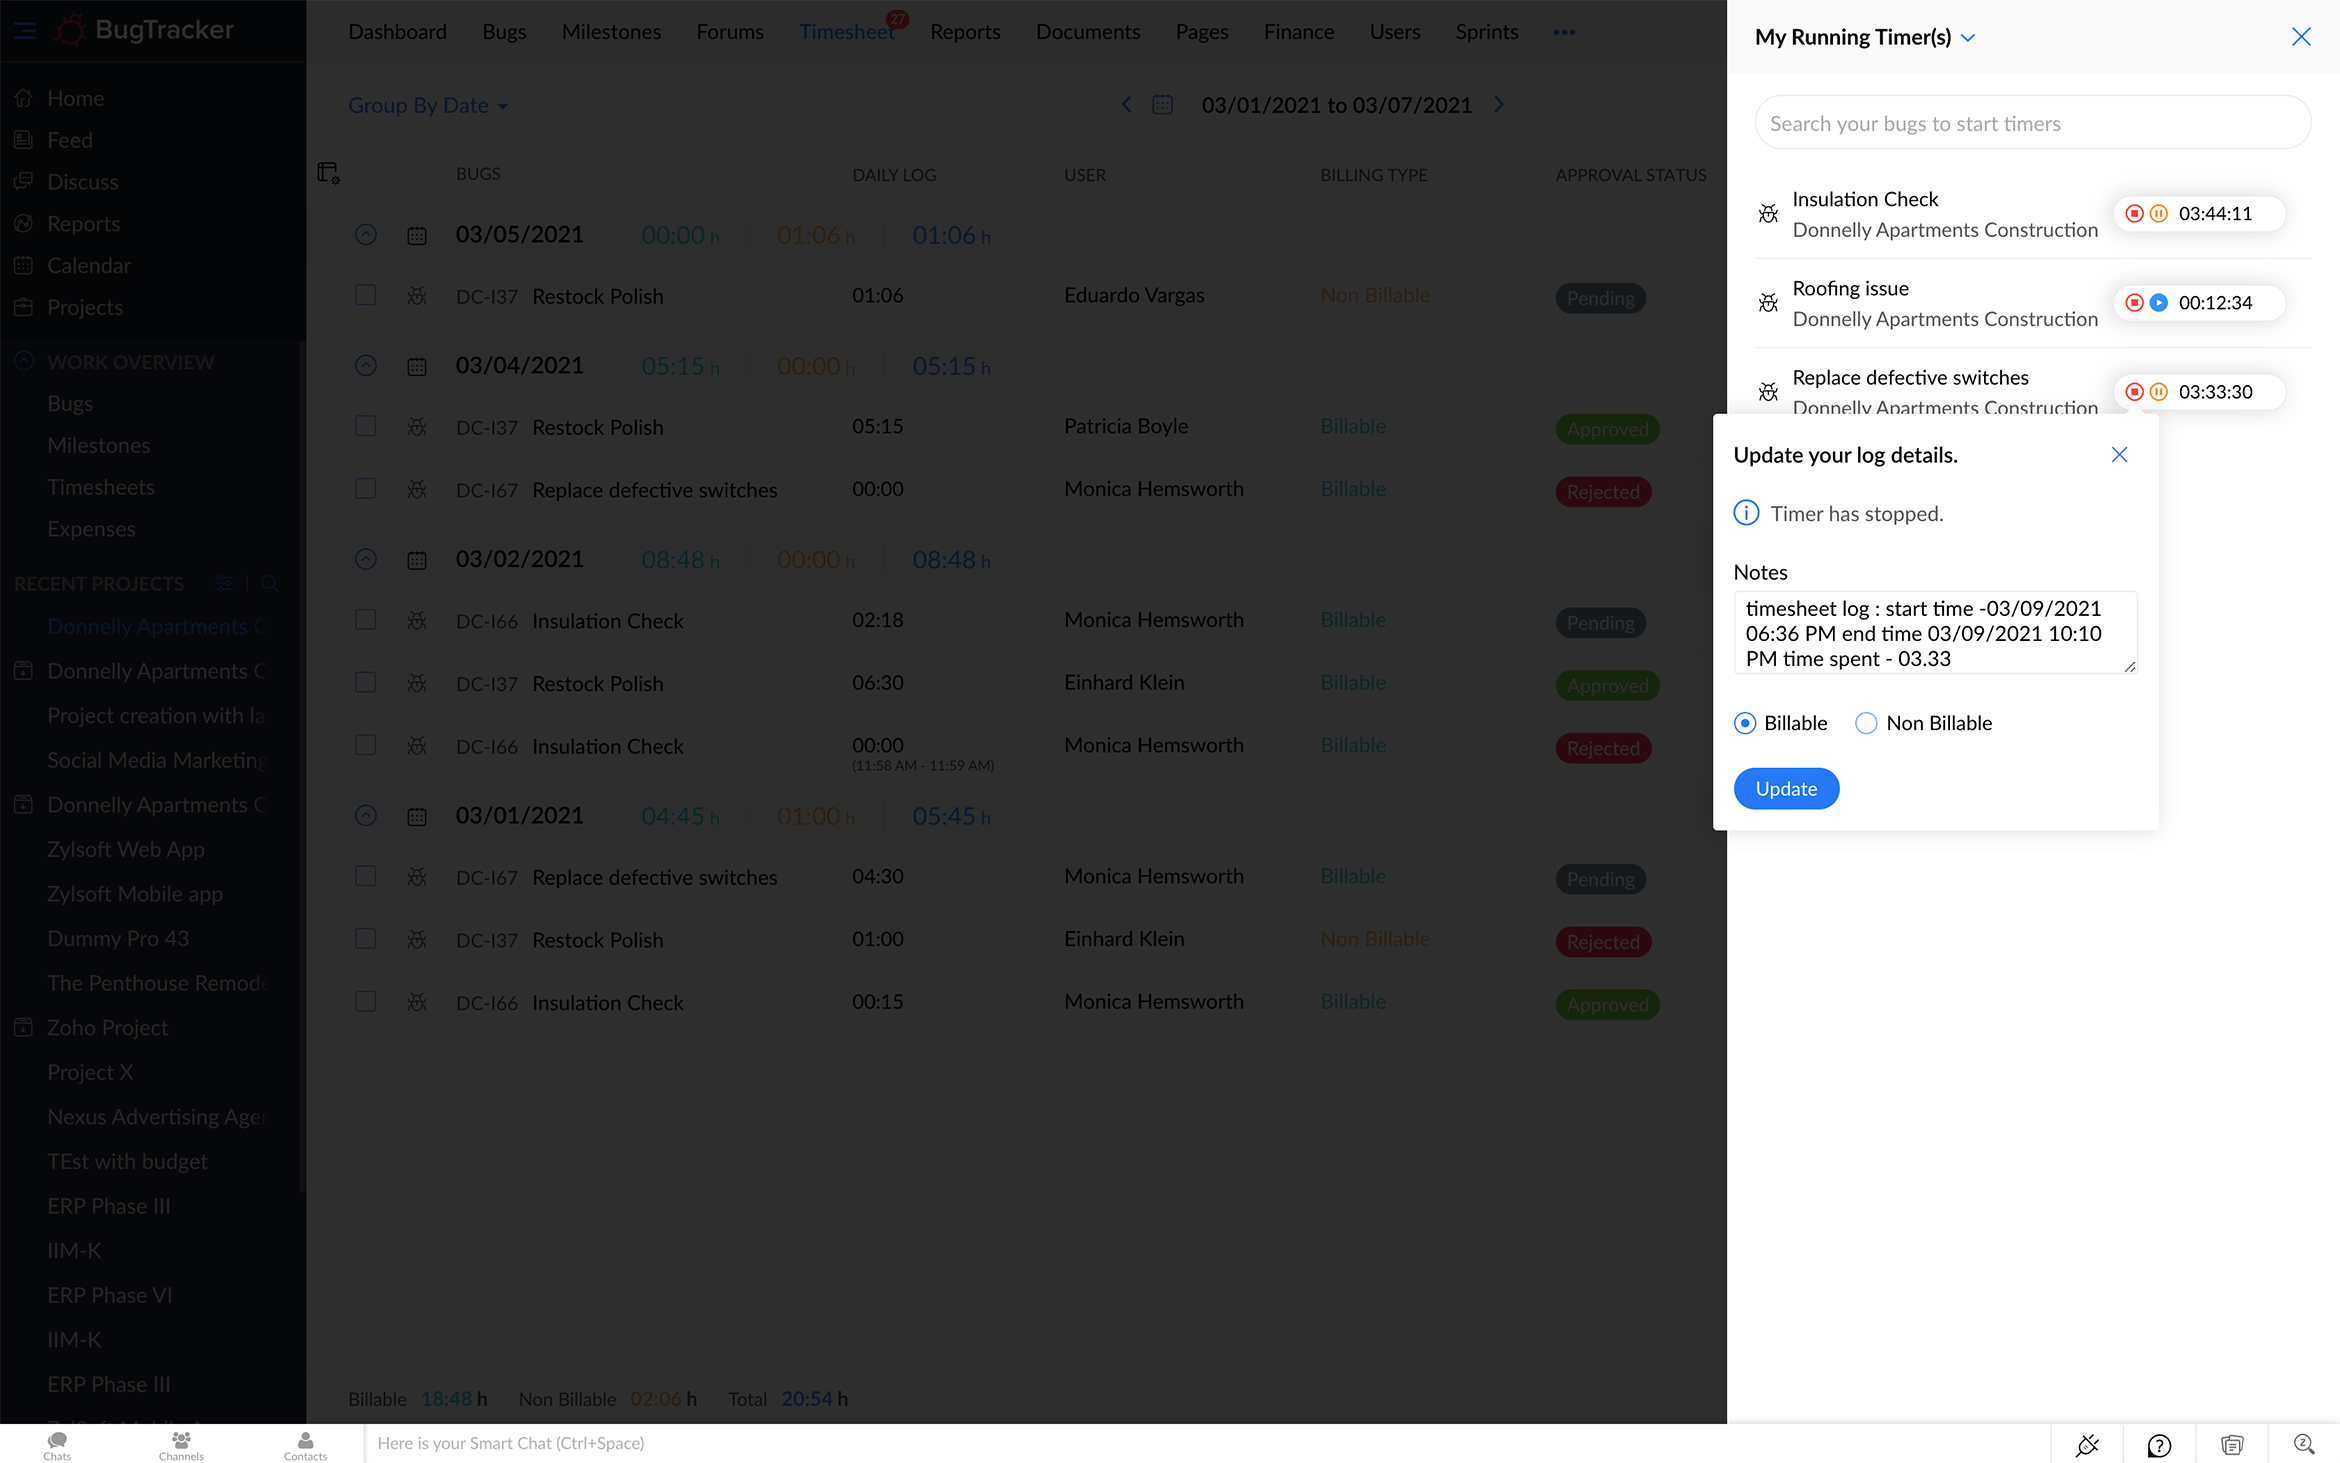Check the 02:18 Insulation Check row

(366, 620)
